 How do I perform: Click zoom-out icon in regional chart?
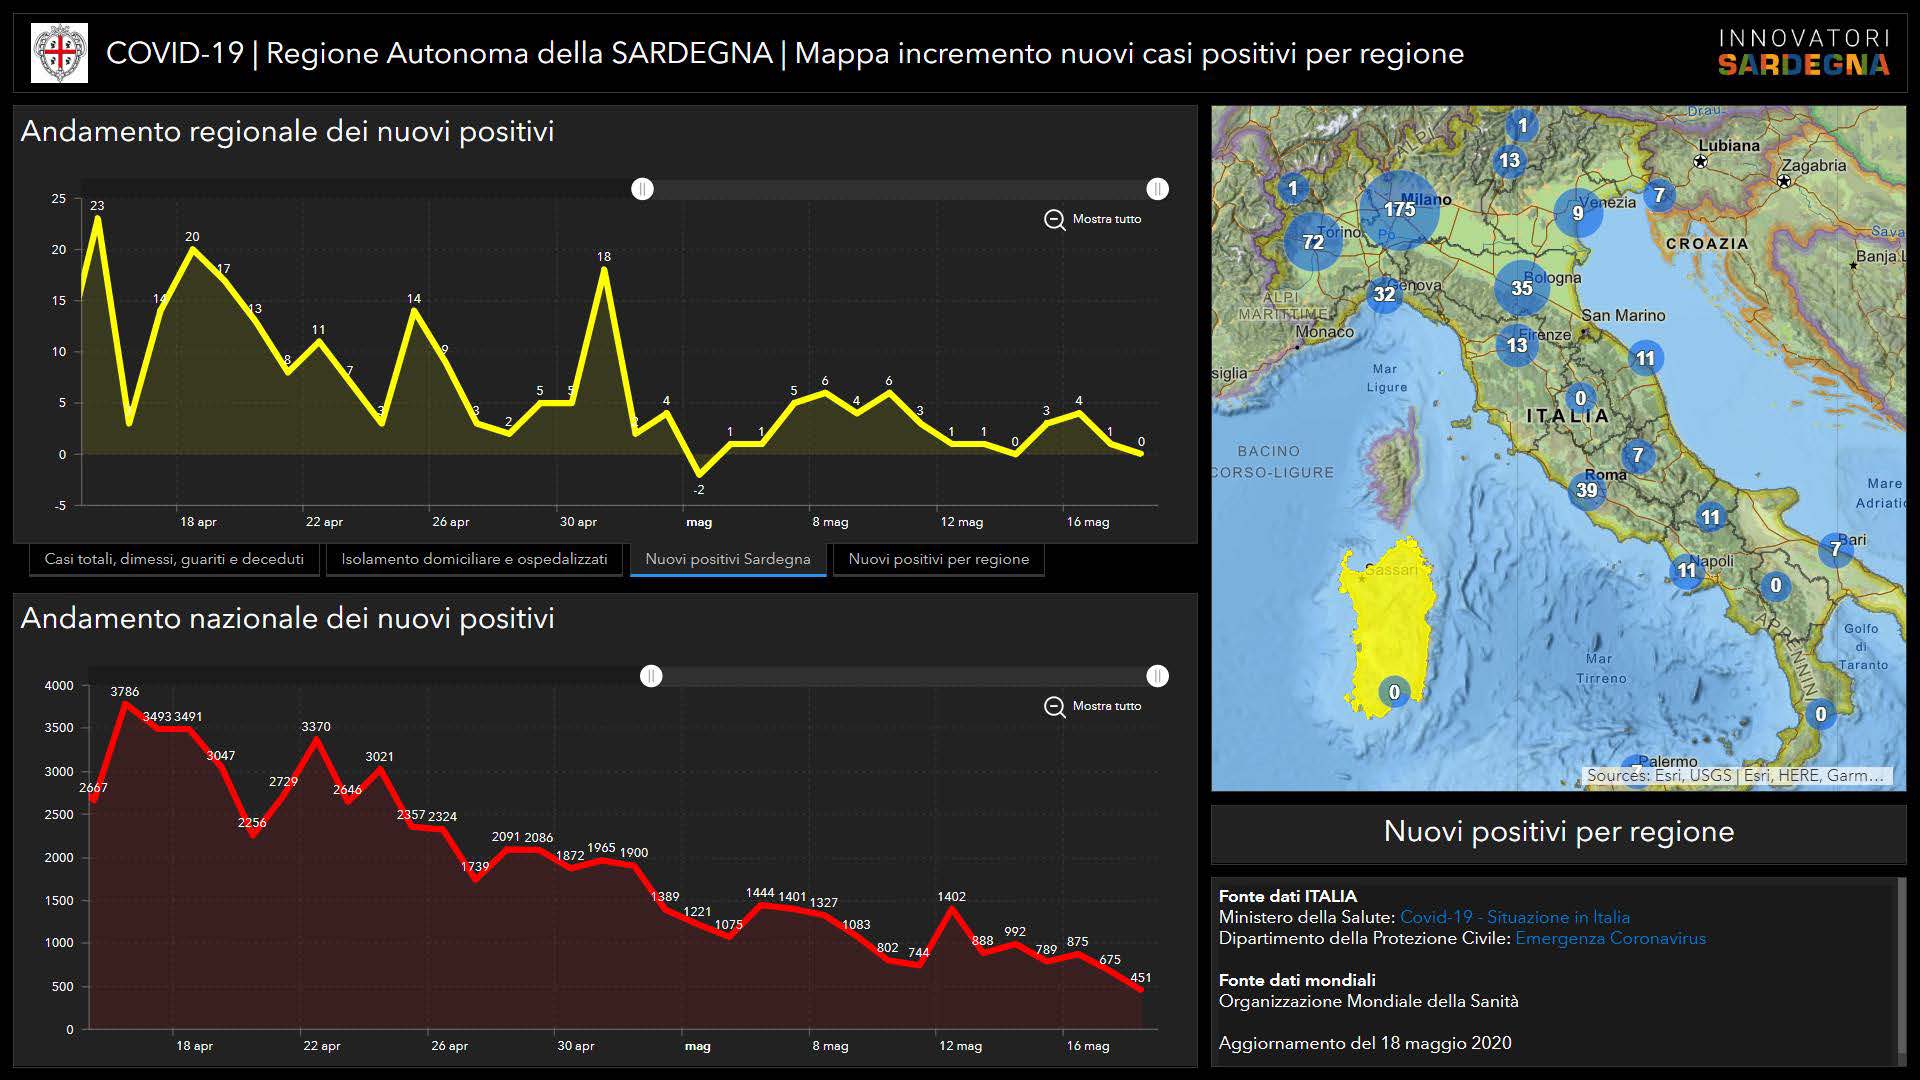pyautogui.click(x=1054, y=219)
